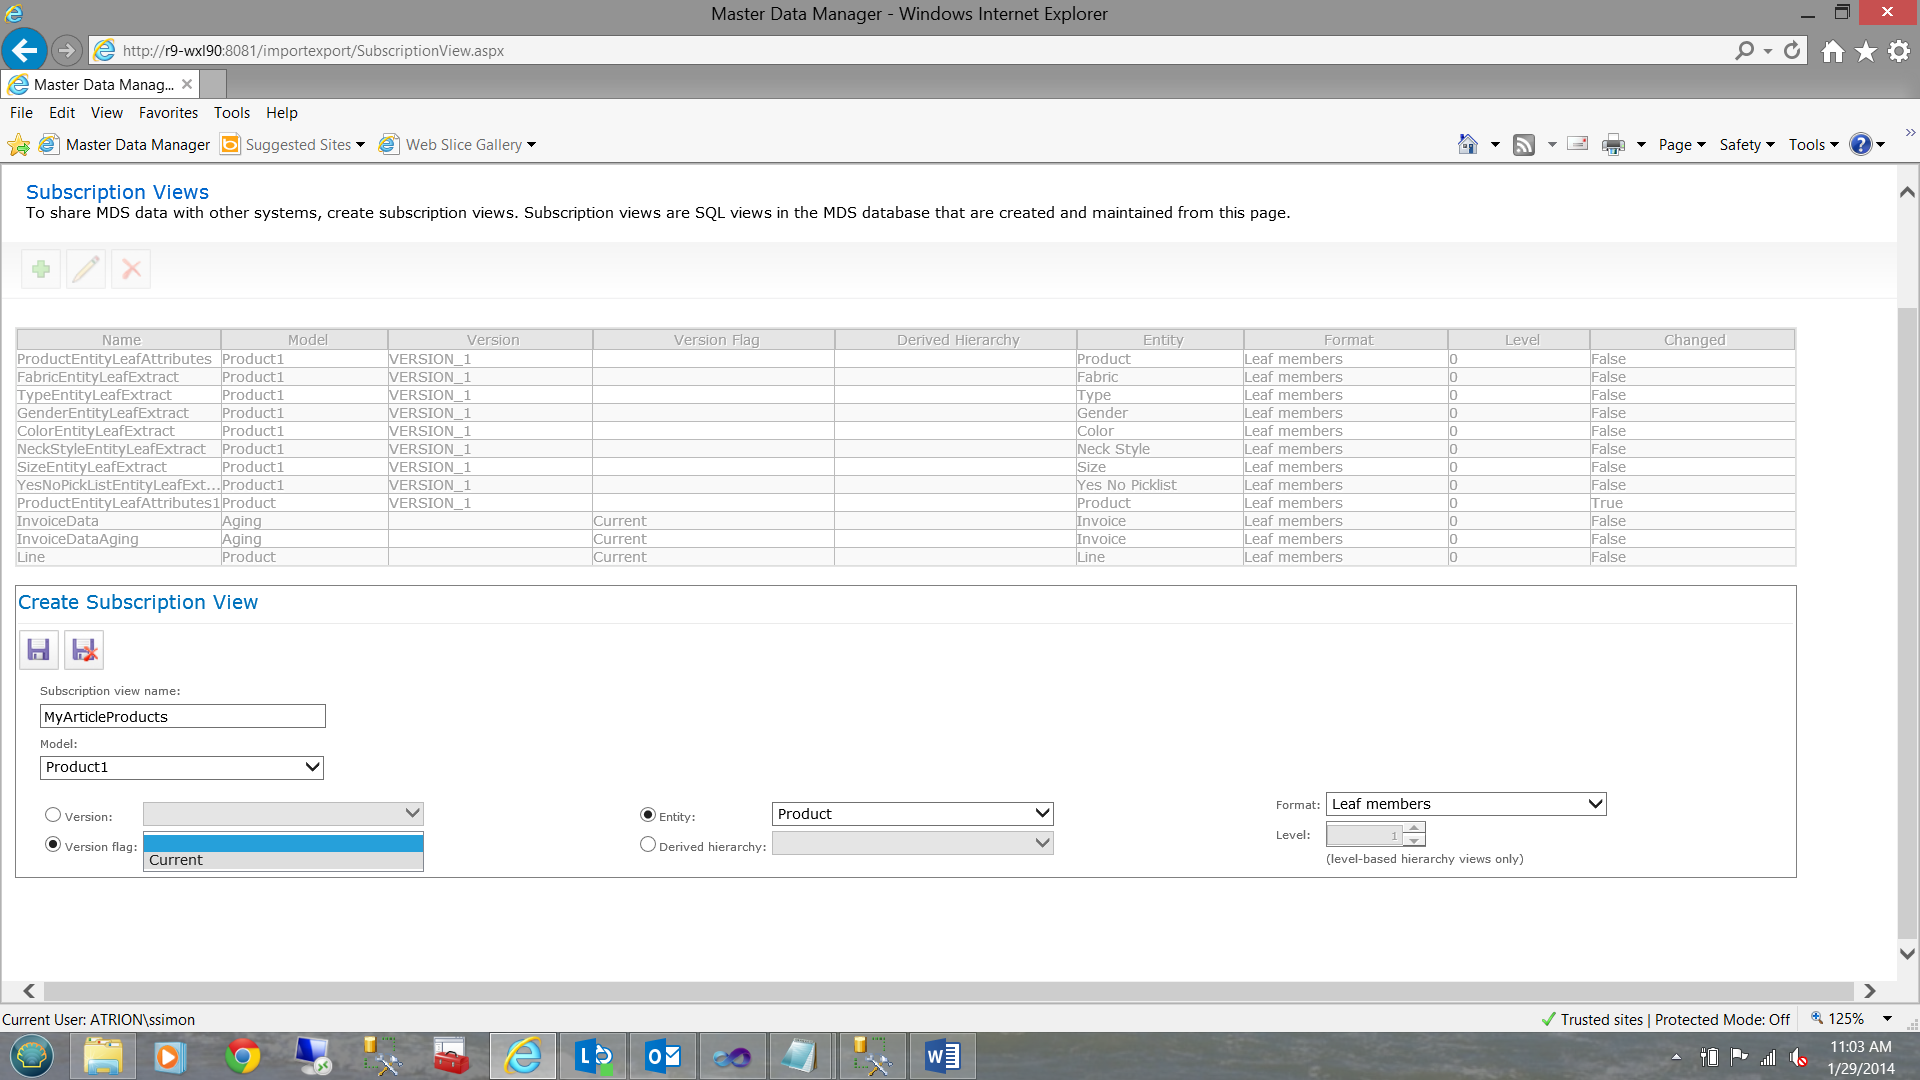Select the Derived hierarchy radio button
Image resolution: width=1920 pixels, height=1080 pixels.
pyautogui.click(x=648, y=845)
